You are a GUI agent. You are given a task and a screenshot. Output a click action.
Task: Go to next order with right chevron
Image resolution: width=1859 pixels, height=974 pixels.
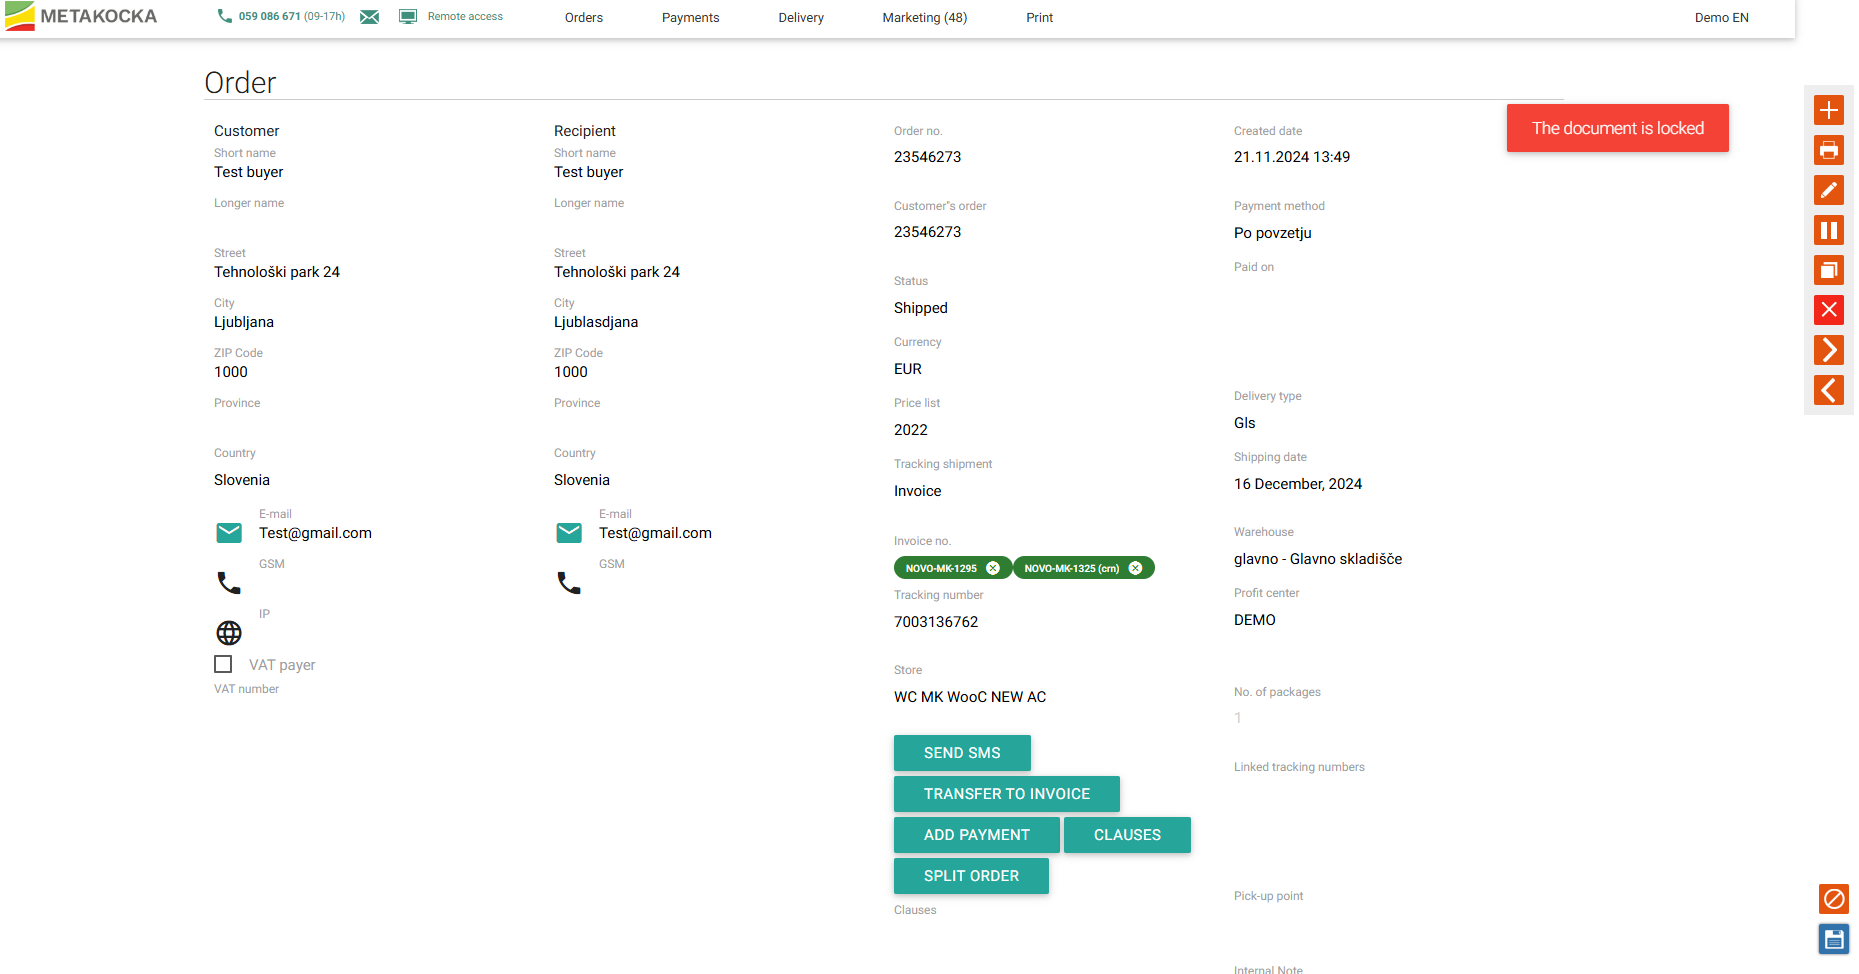1828,350
